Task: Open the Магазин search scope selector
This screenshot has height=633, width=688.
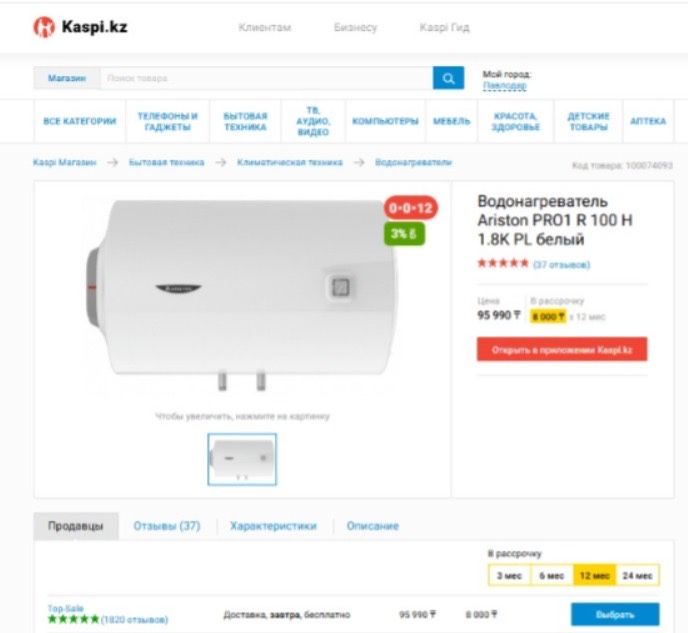Action: (x=67, y=79)
